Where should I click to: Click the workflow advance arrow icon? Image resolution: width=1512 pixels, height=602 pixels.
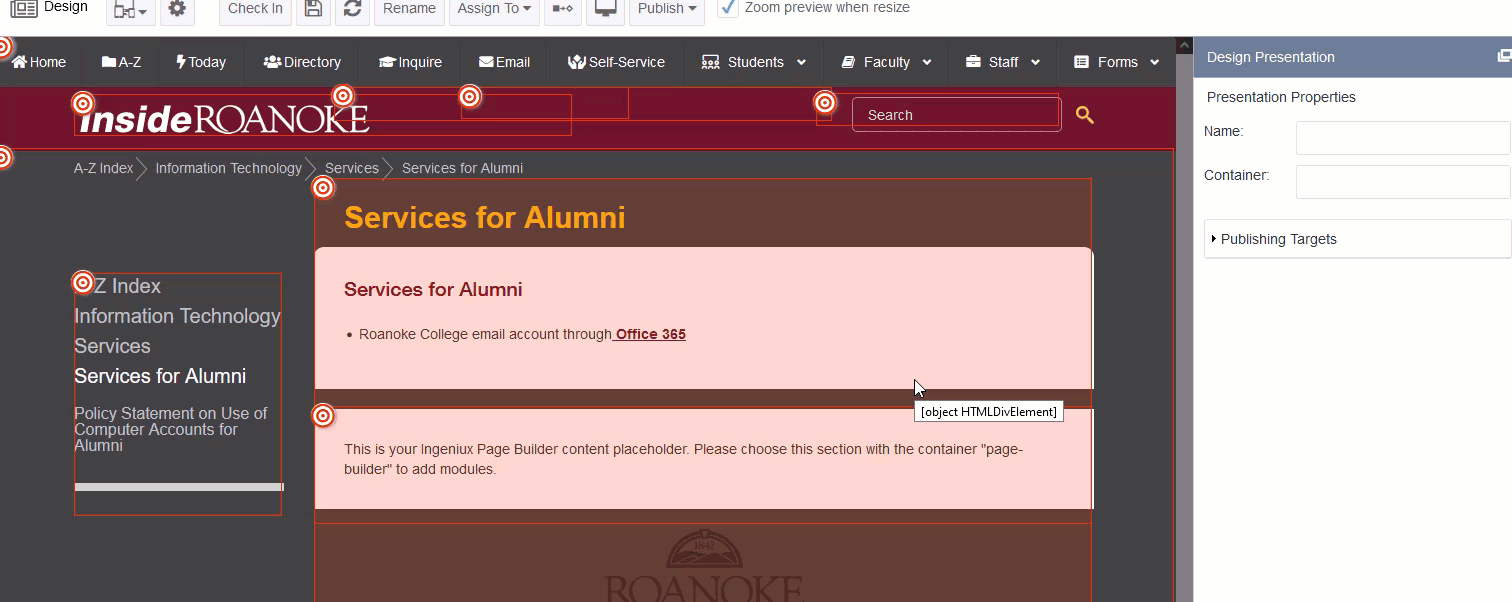(563, 9)
